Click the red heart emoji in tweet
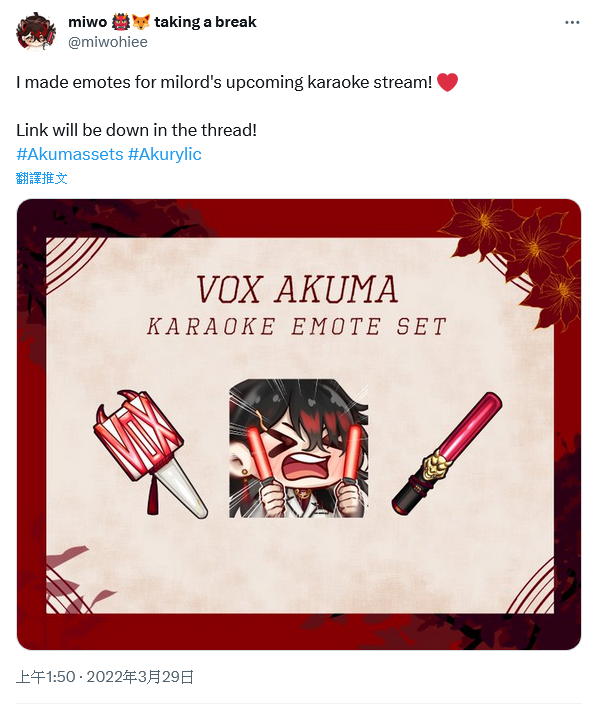 tap(448, 82)
